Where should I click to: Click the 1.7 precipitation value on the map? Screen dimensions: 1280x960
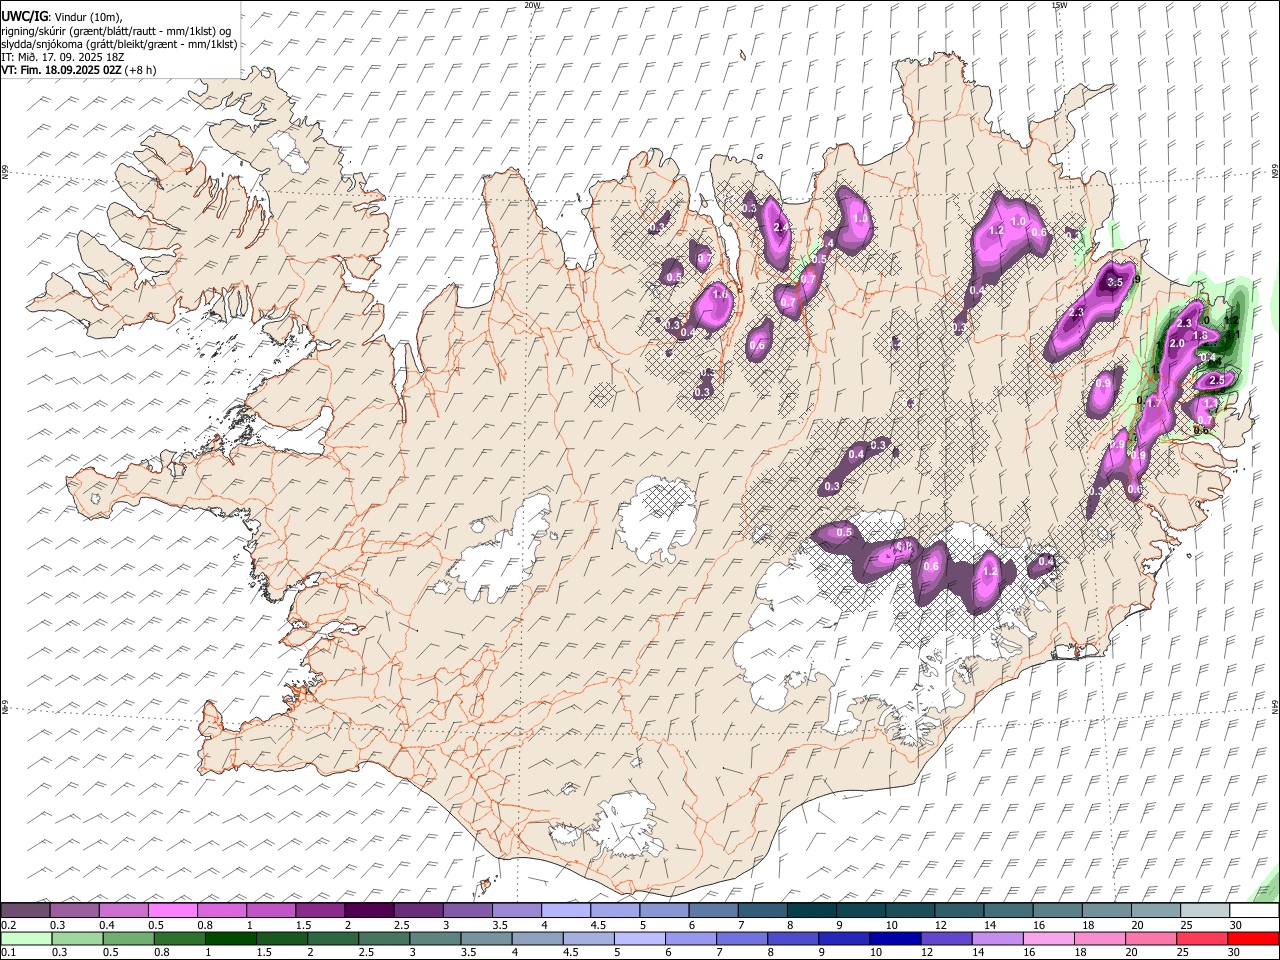click(x=1153, y=403)
